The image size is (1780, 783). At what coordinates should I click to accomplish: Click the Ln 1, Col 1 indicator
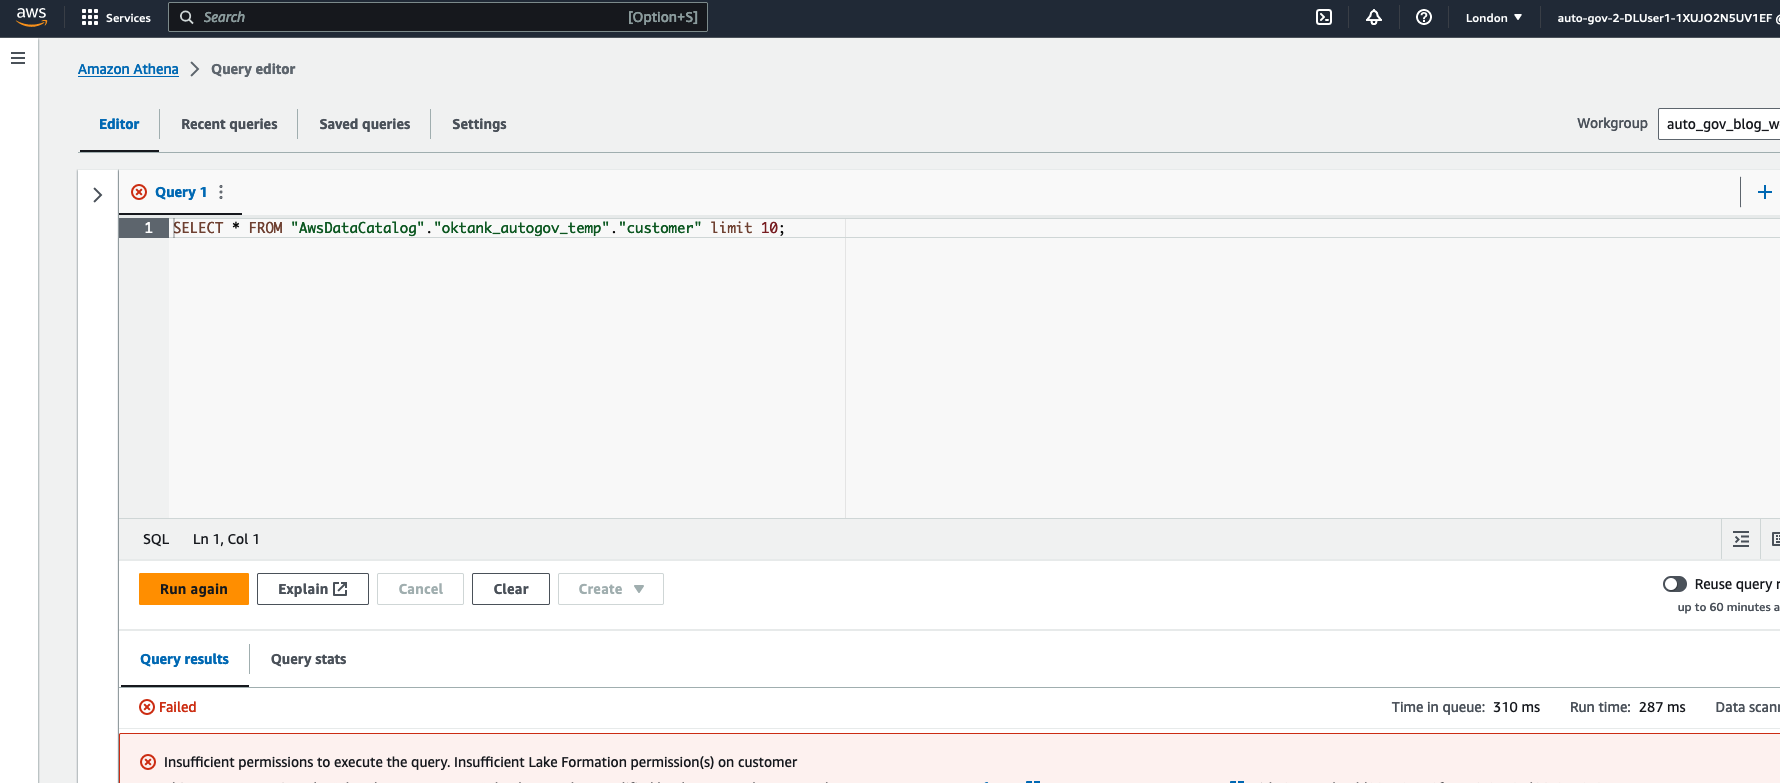point(226,539)
